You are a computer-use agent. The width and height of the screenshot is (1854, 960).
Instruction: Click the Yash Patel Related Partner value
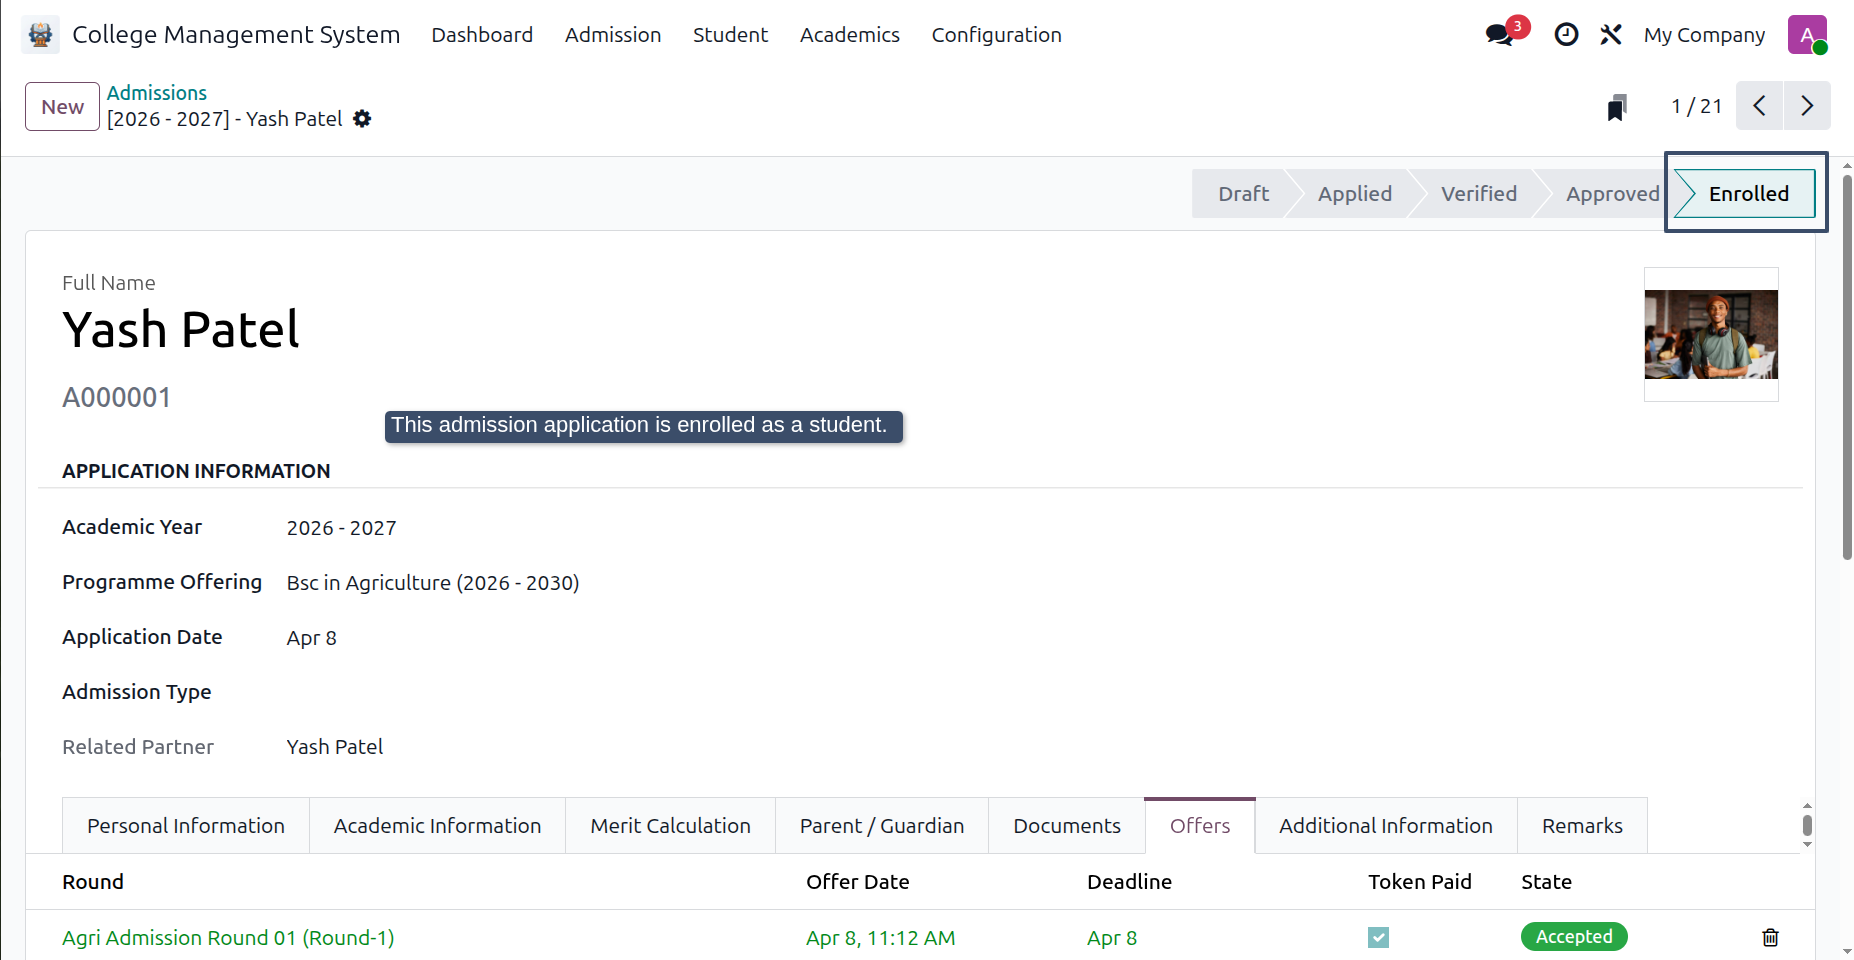click(x=335, y=747)
